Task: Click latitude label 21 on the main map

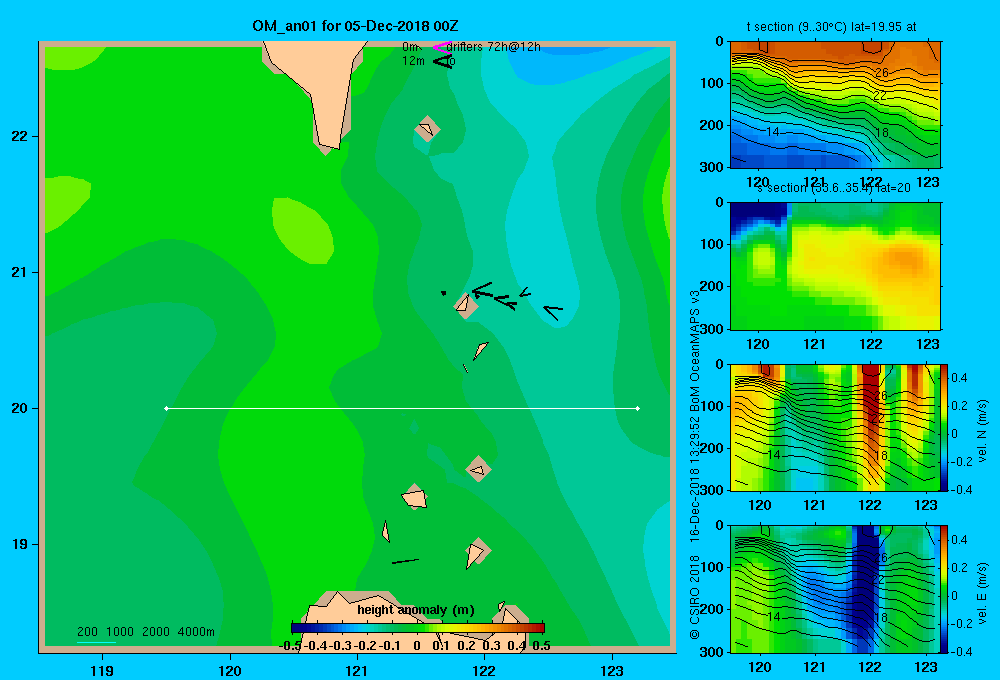Action: (x=20, y=272)
